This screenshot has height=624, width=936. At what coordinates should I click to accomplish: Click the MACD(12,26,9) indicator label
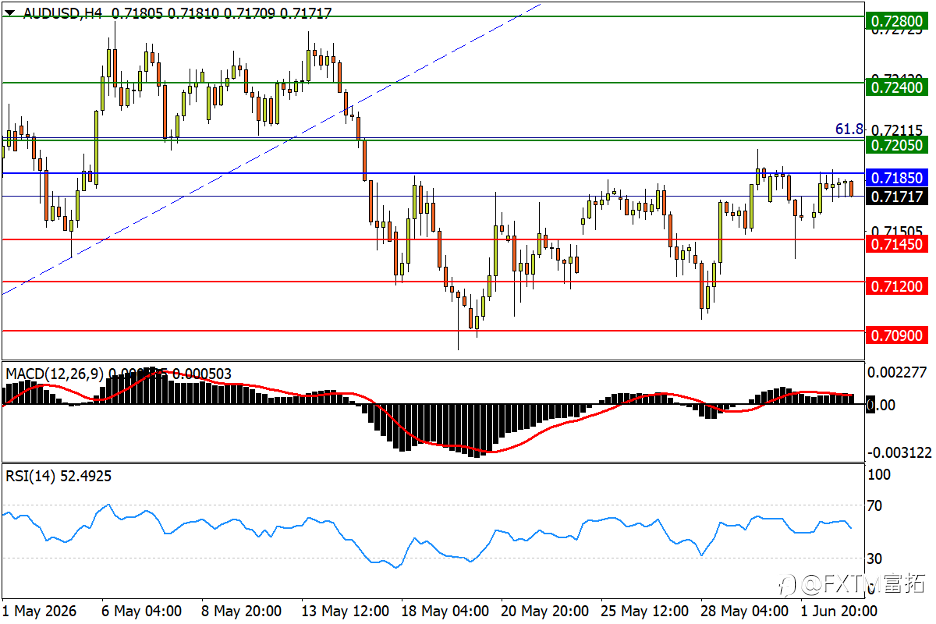(54, 374)
